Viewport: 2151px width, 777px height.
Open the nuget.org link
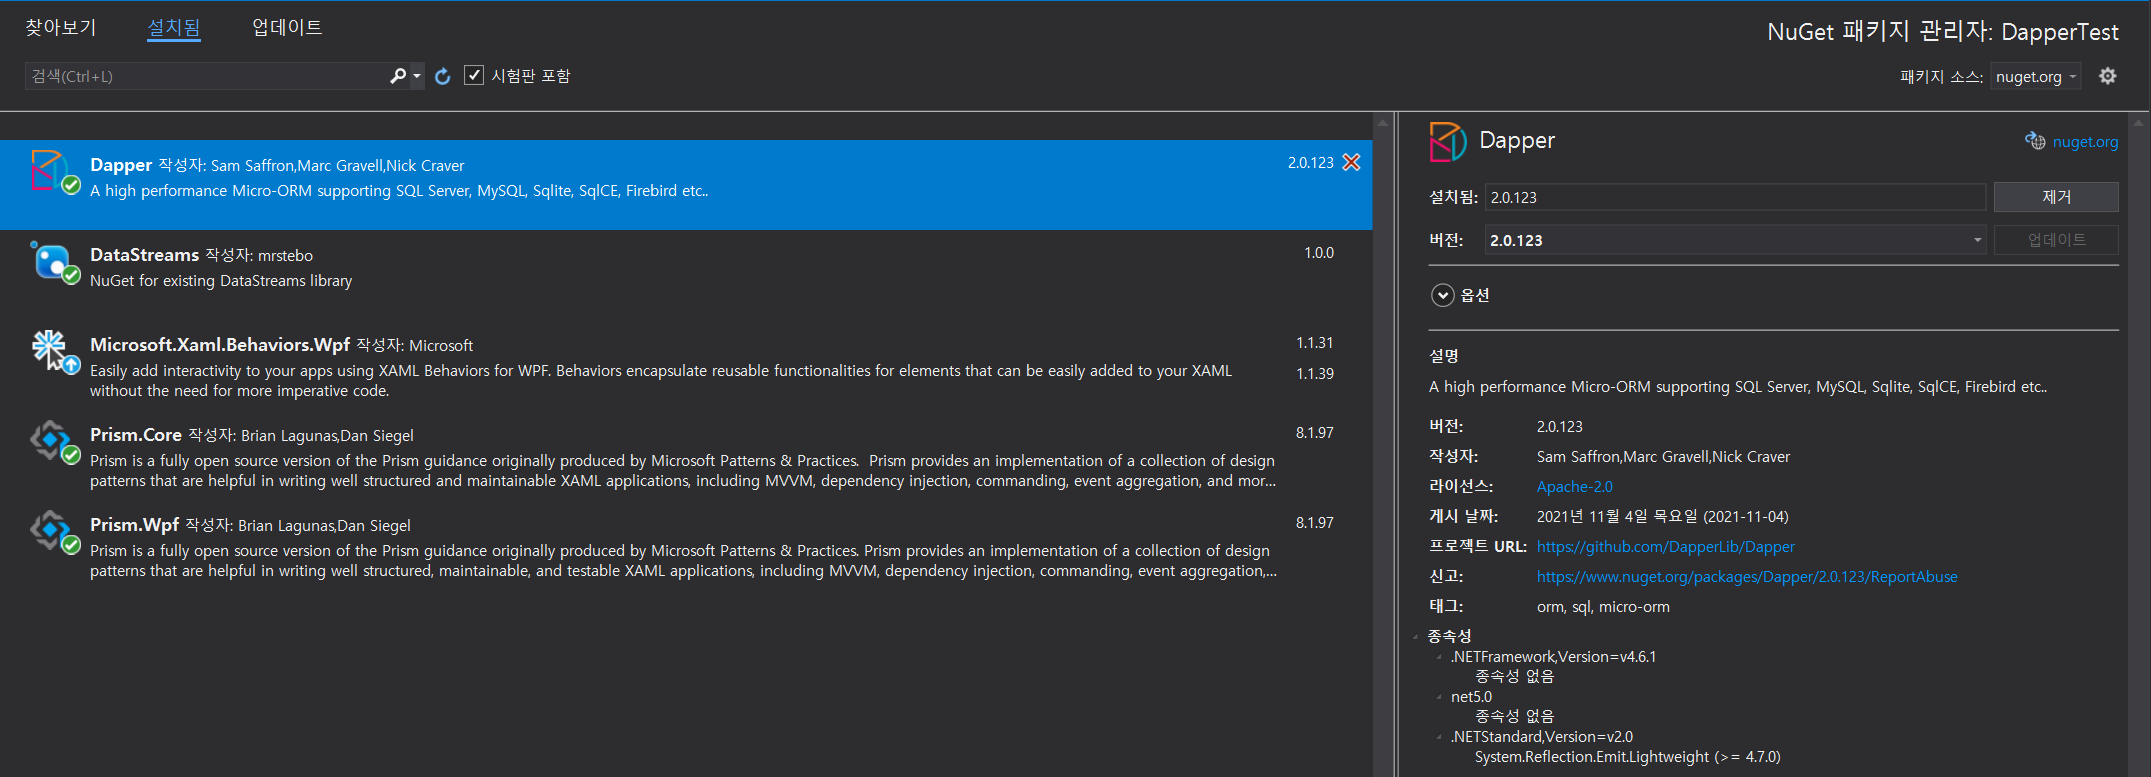[2085, 142]
